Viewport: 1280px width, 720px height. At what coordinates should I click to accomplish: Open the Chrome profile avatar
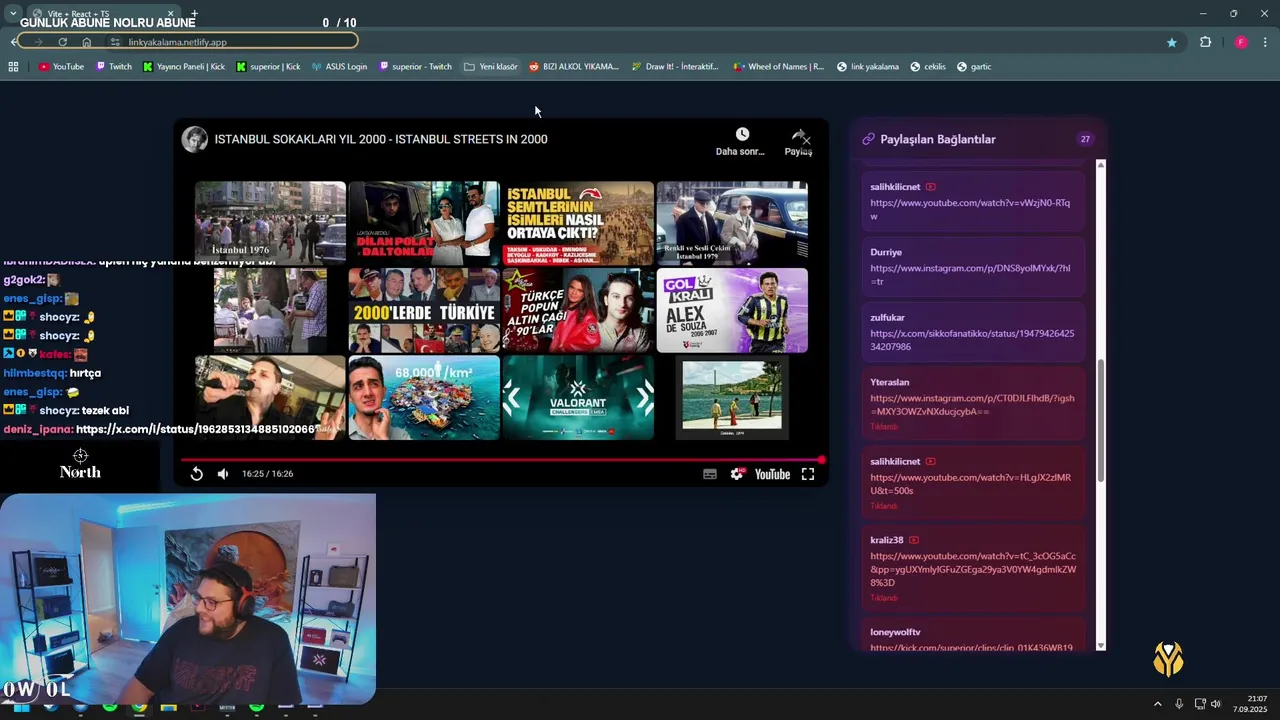coord(1241,42)
